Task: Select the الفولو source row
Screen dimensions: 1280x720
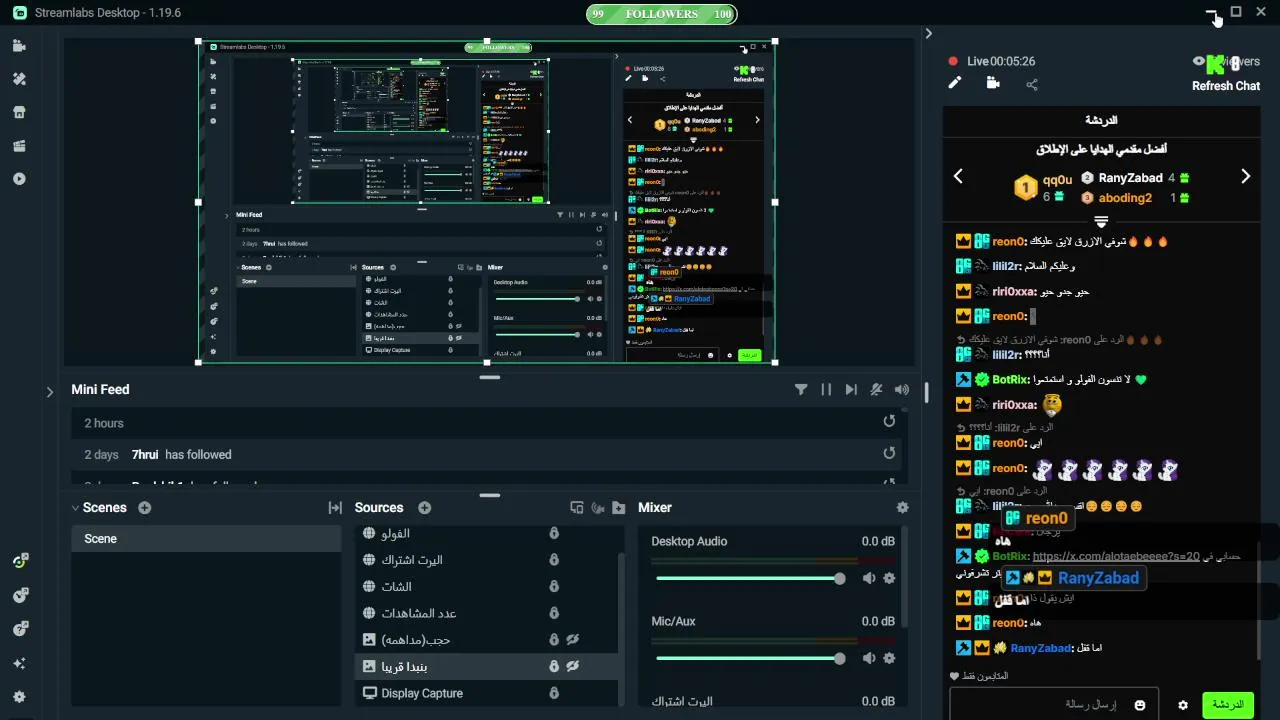Action: point(487,533)
